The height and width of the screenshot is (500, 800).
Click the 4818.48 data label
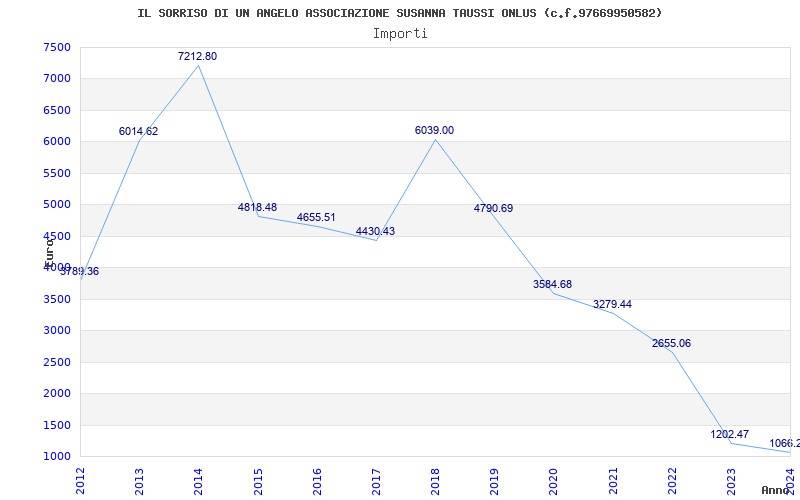pyautogui.click(x=257, y=207)
